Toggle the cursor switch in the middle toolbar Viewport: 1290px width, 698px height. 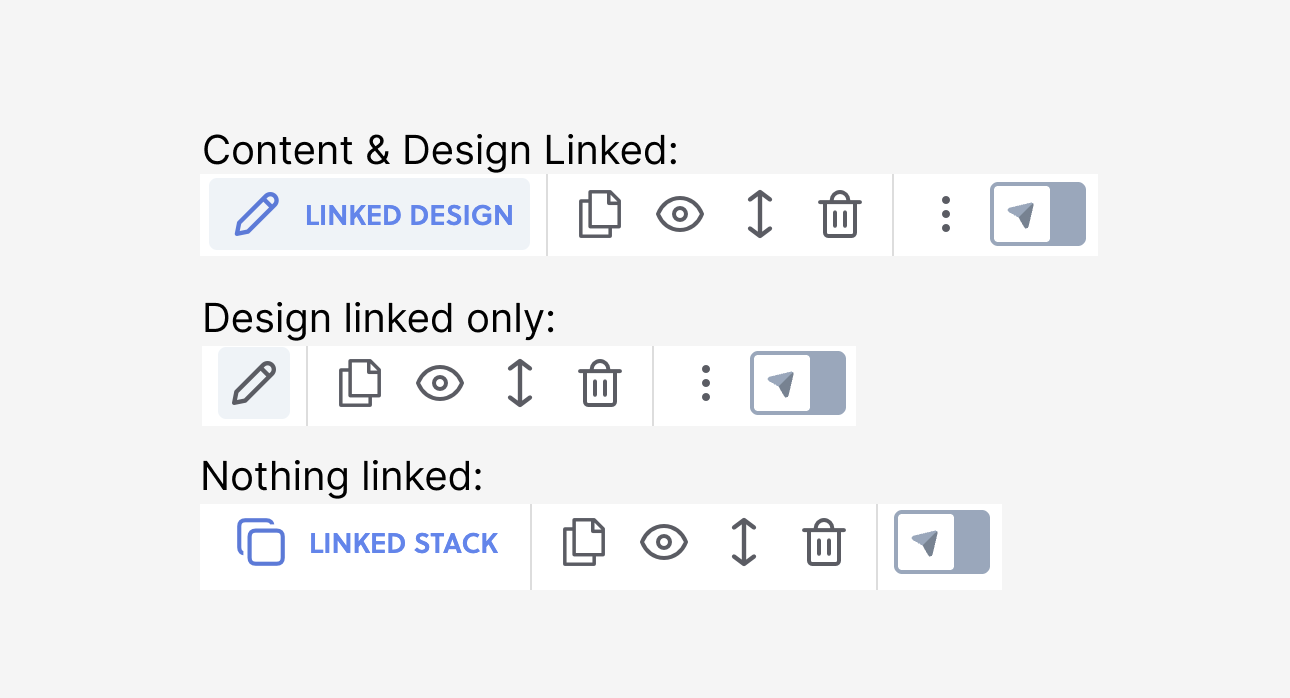[x=797, y=384]
